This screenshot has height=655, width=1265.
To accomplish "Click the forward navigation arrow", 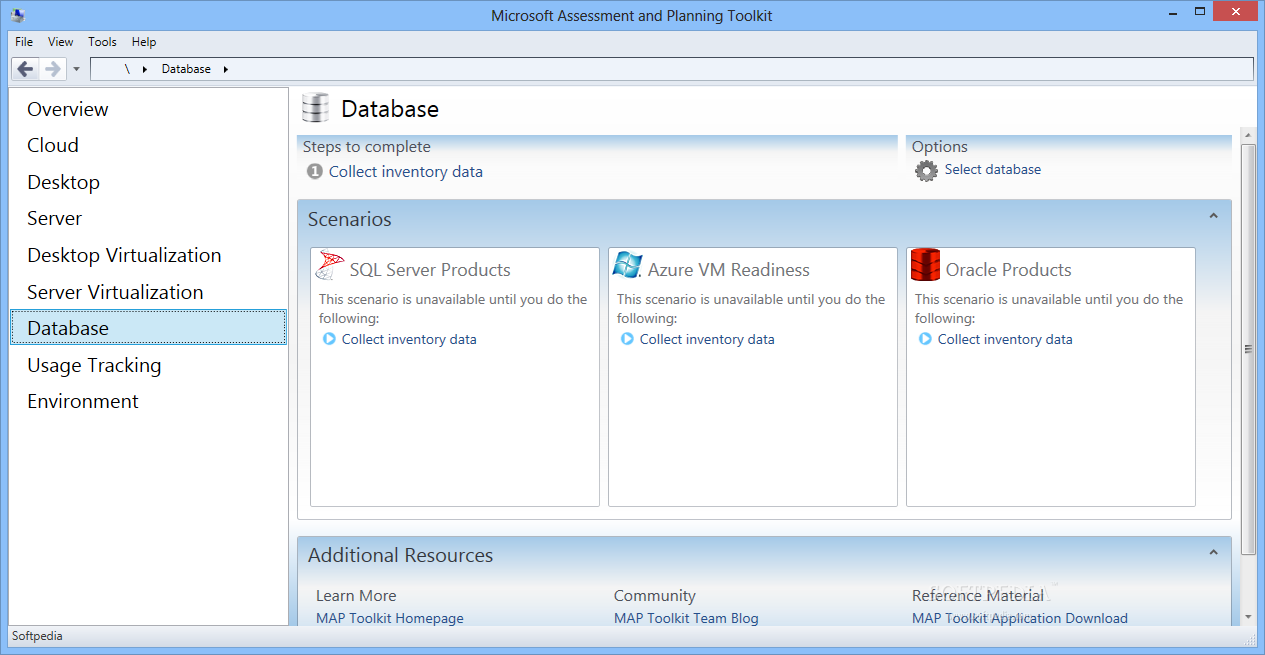I will (53, 69).
